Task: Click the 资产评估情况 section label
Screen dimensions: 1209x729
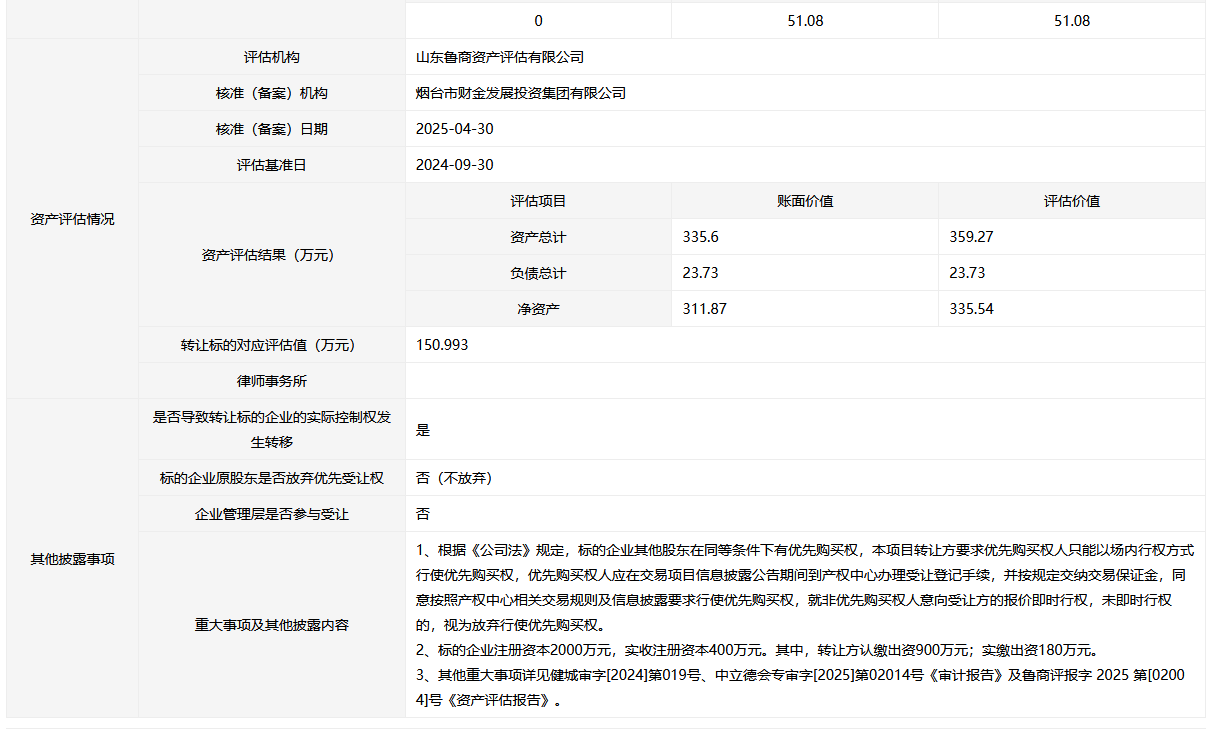Action: click(x=72, y=219)
